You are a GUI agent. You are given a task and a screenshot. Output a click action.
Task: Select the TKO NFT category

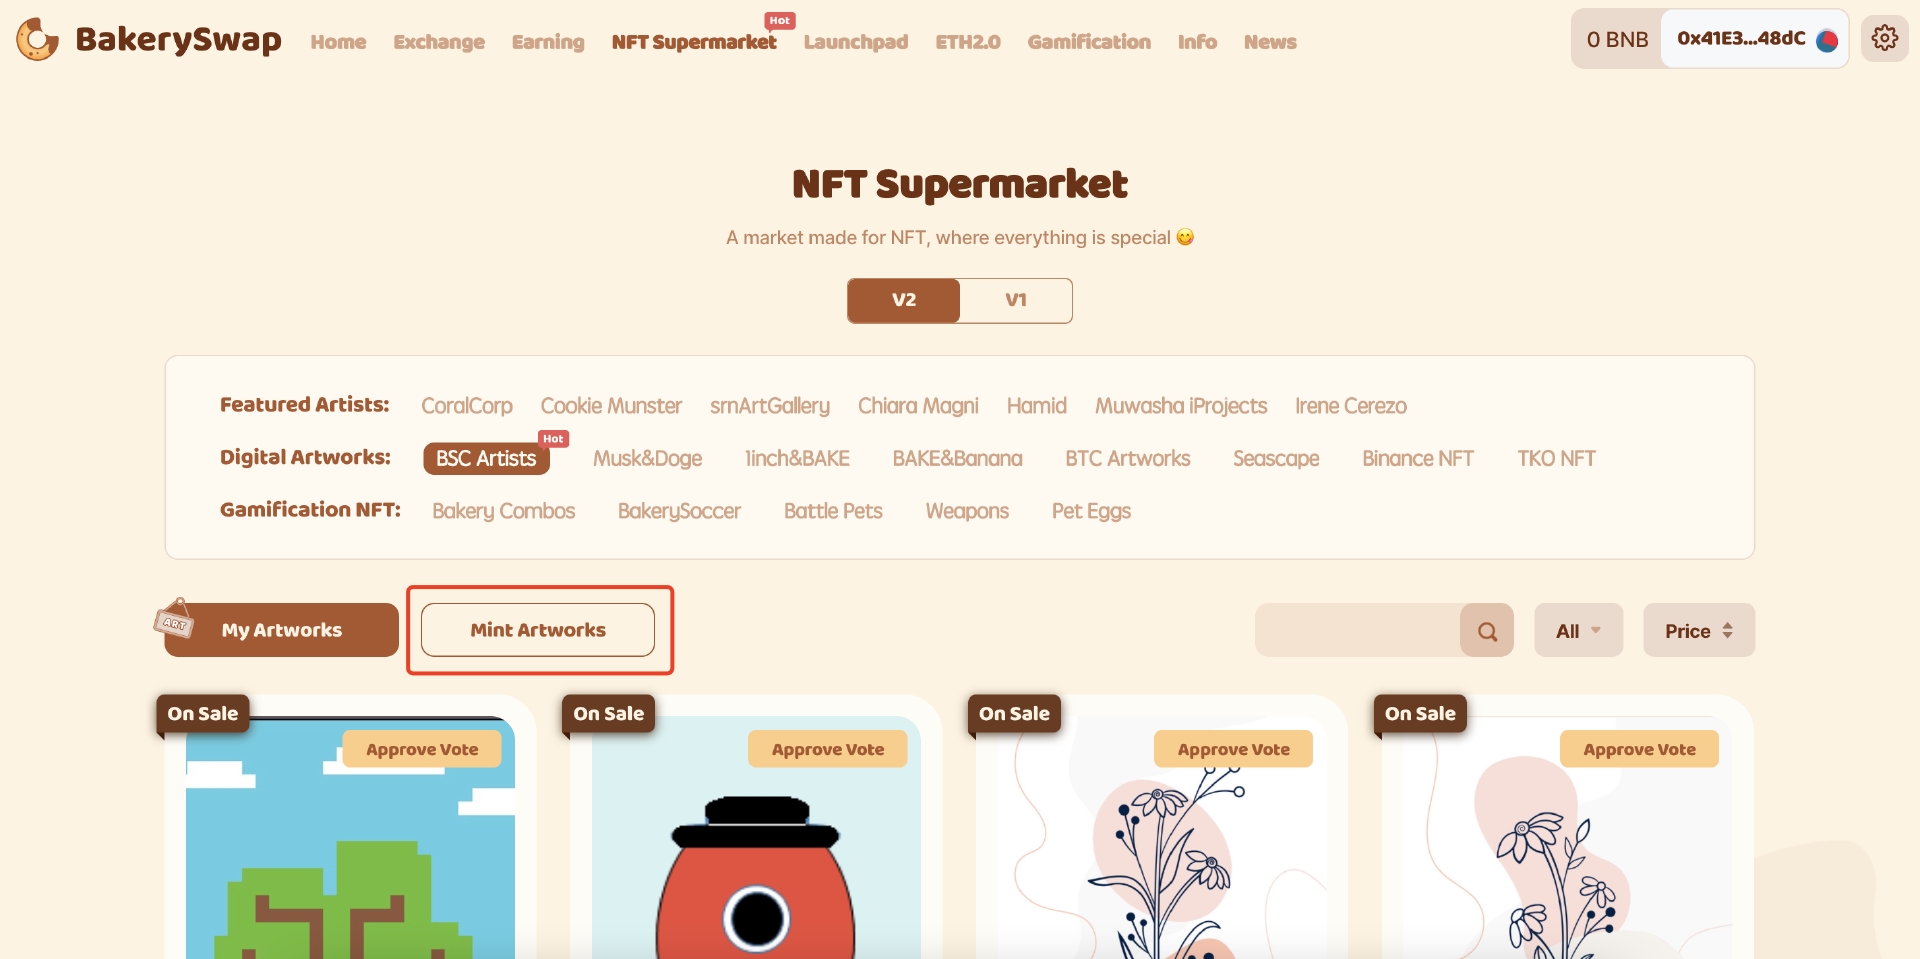(x=1556, y=459)
